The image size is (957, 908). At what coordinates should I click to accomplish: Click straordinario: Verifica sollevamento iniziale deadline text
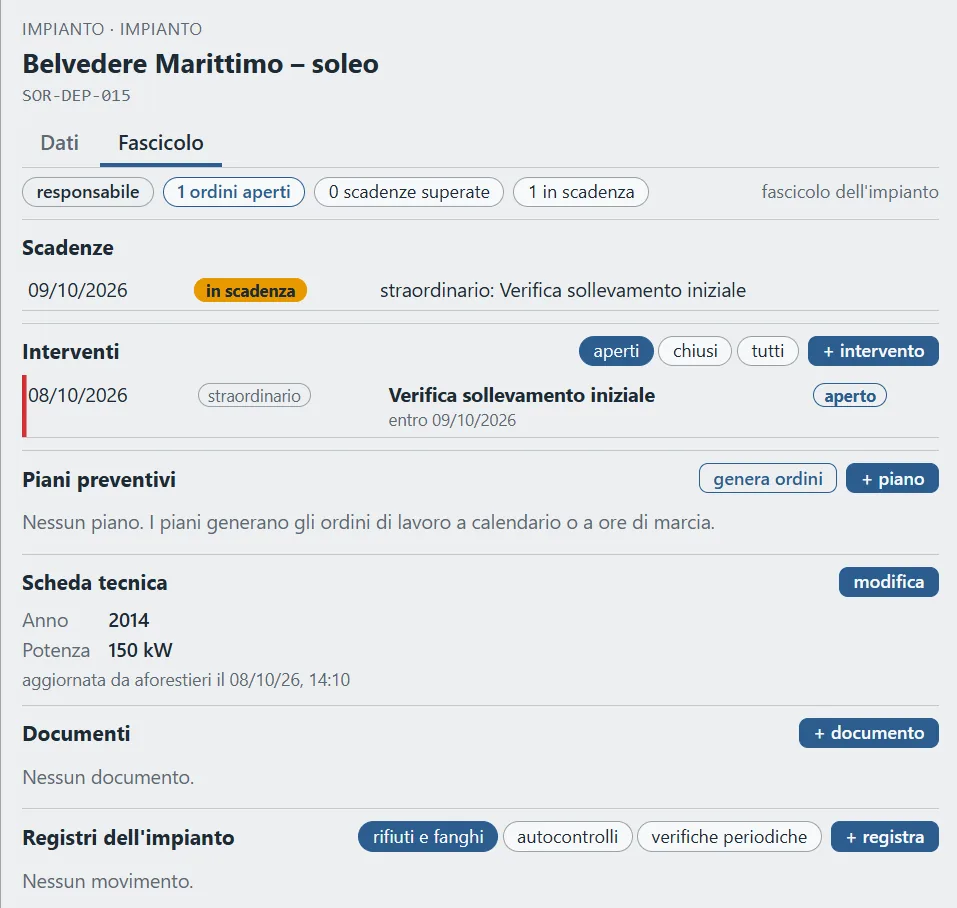563,290
